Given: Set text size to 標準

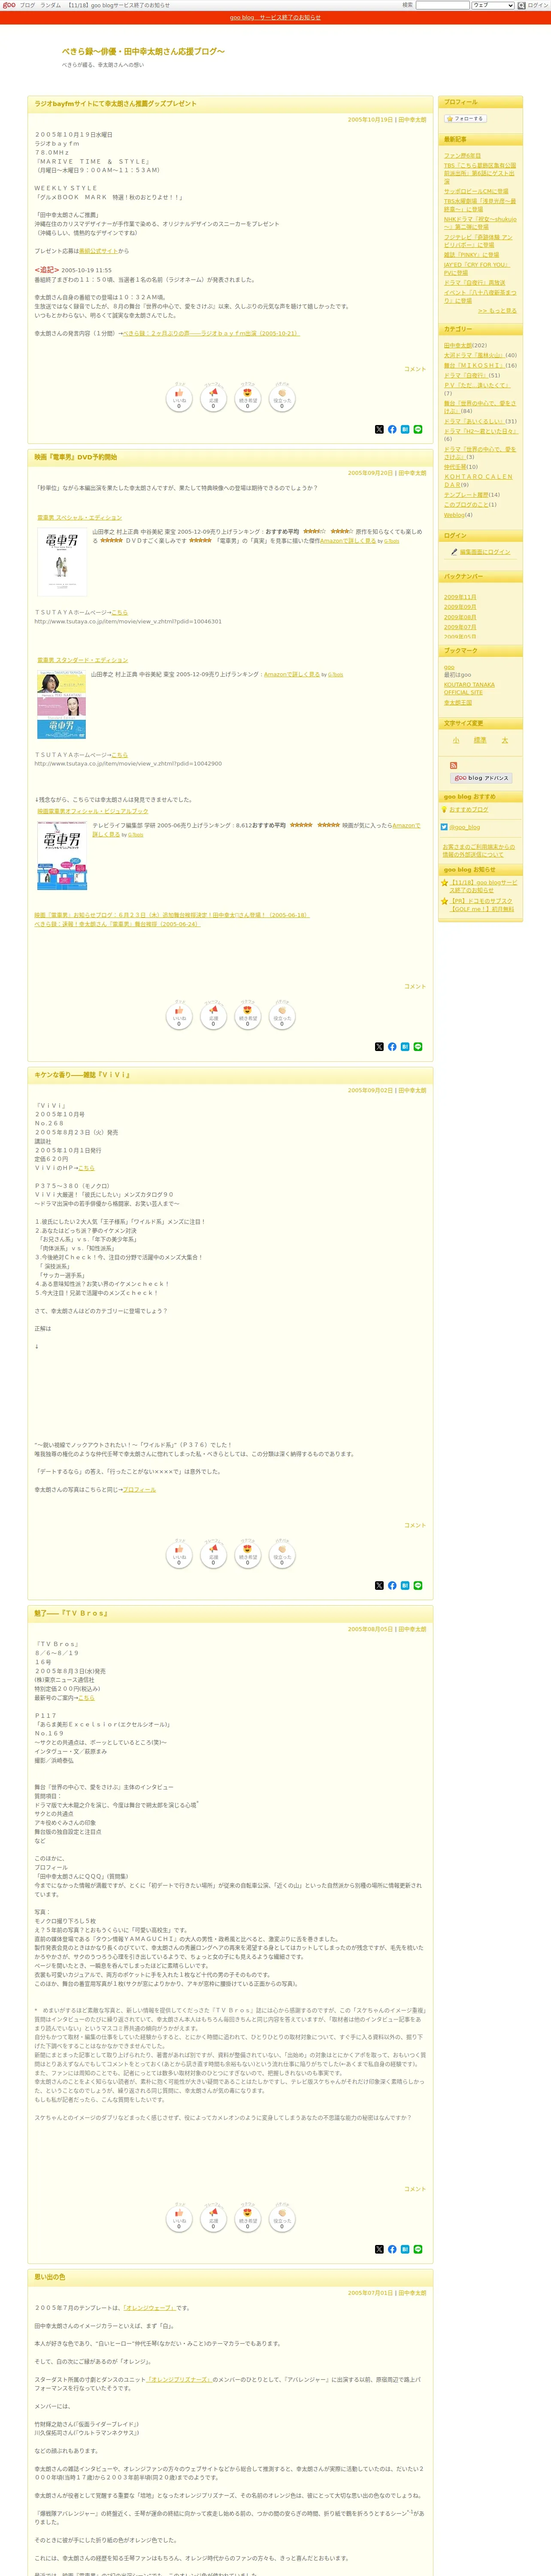Looking at the screenshot, I should pyautogui.click(x=480, y=740).
